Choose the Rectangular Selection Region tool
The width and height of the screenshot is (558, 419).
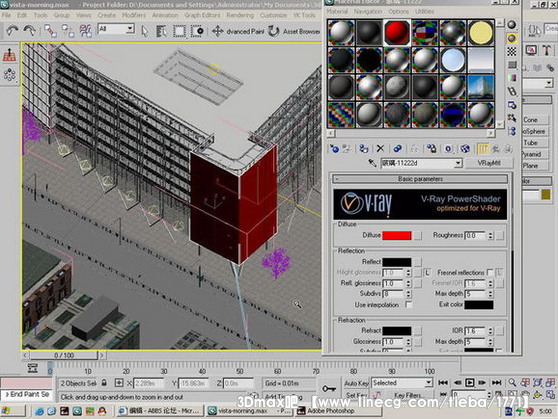coord(179,31)
